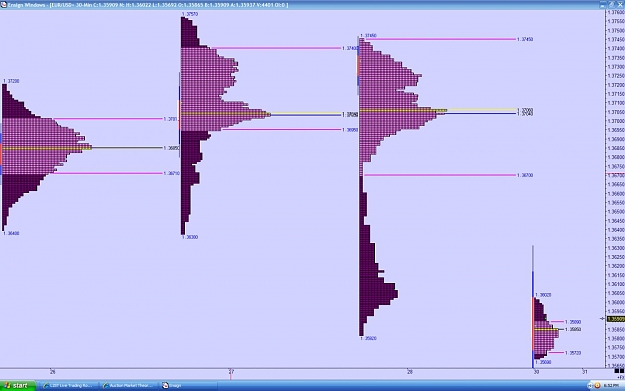This screenshot has width=625, height=391.
Task: Click the 1.36000 tick on the price axis
Action: coord(616,302)
